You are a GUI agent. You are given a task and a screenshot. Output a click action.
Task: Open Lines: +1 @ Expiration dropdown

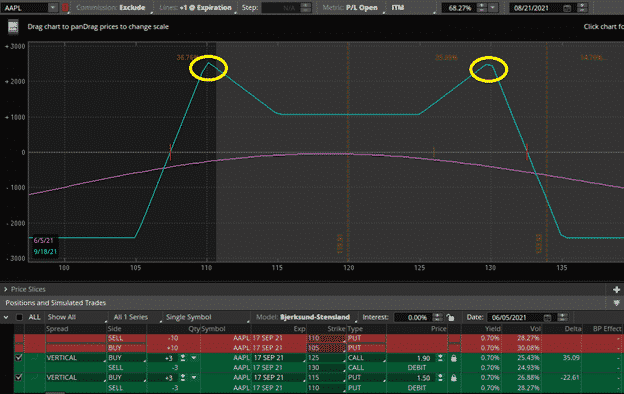tap(197, 8)
